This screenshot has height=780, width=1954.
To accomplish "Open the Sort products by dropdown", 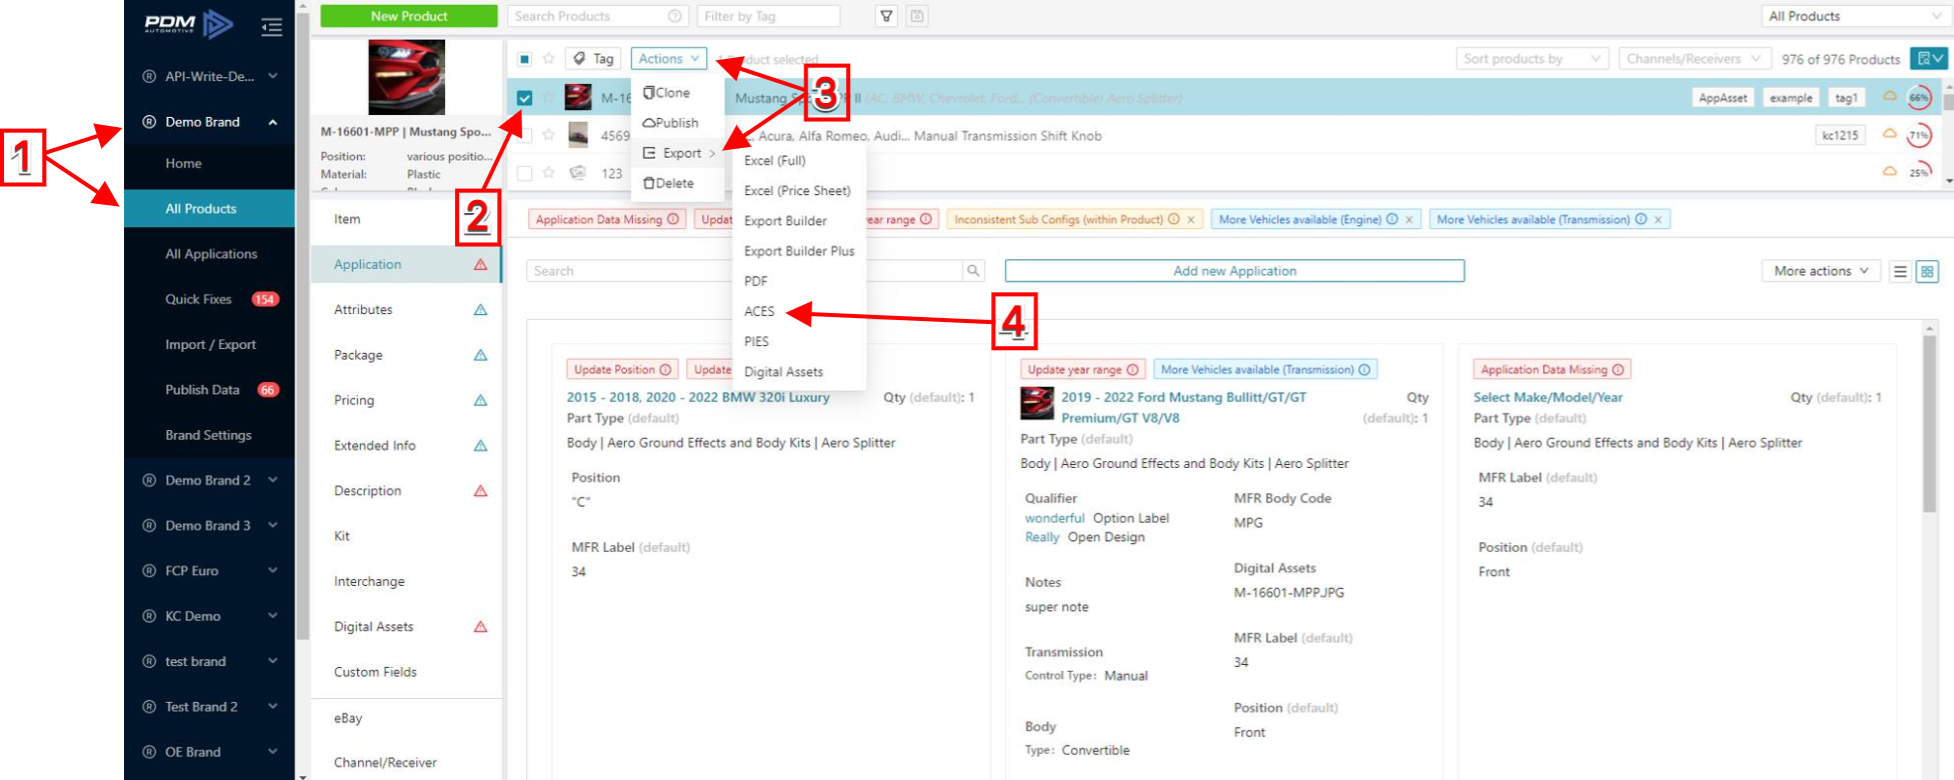I will 1532,59.
